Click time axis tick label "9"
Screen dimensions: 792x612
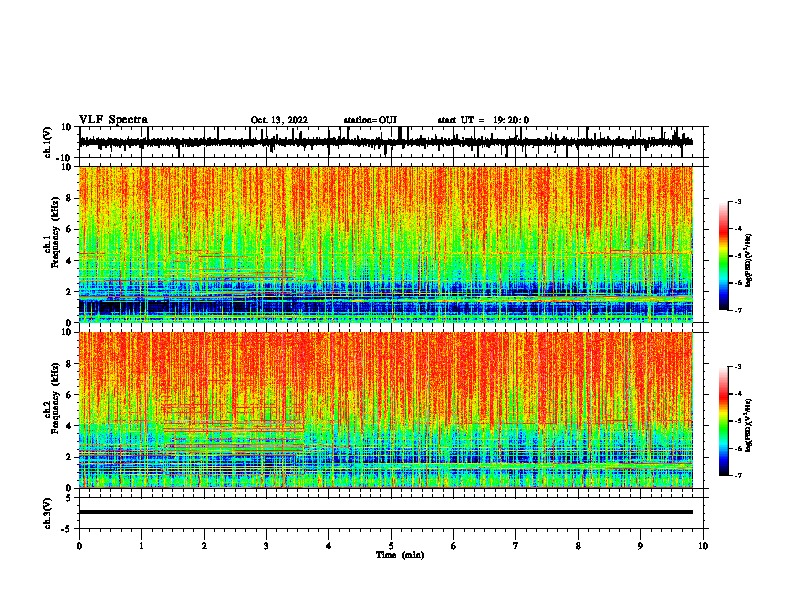tap(640, 546)
